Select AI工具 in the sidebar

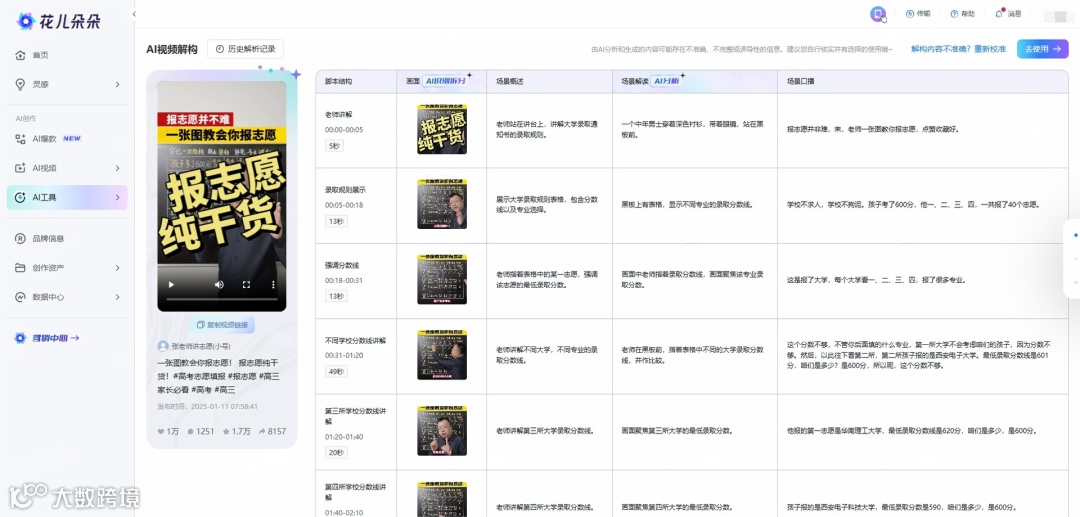(67, 198)
